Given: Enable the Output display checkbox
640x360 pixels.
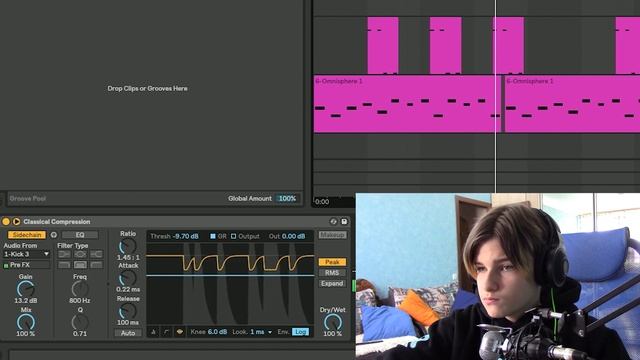Looking at the screenshot, I should tap(233, 236).
